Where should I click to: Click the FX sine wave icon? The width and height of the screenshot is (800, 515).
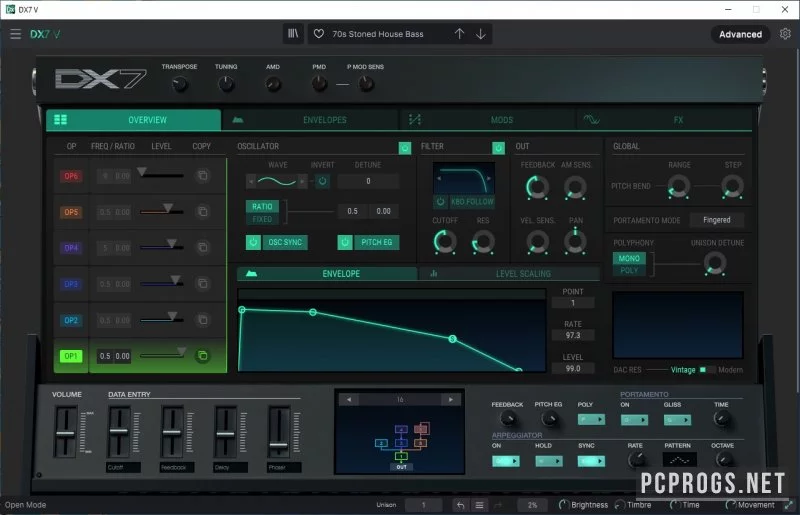[x=592, y=119]
